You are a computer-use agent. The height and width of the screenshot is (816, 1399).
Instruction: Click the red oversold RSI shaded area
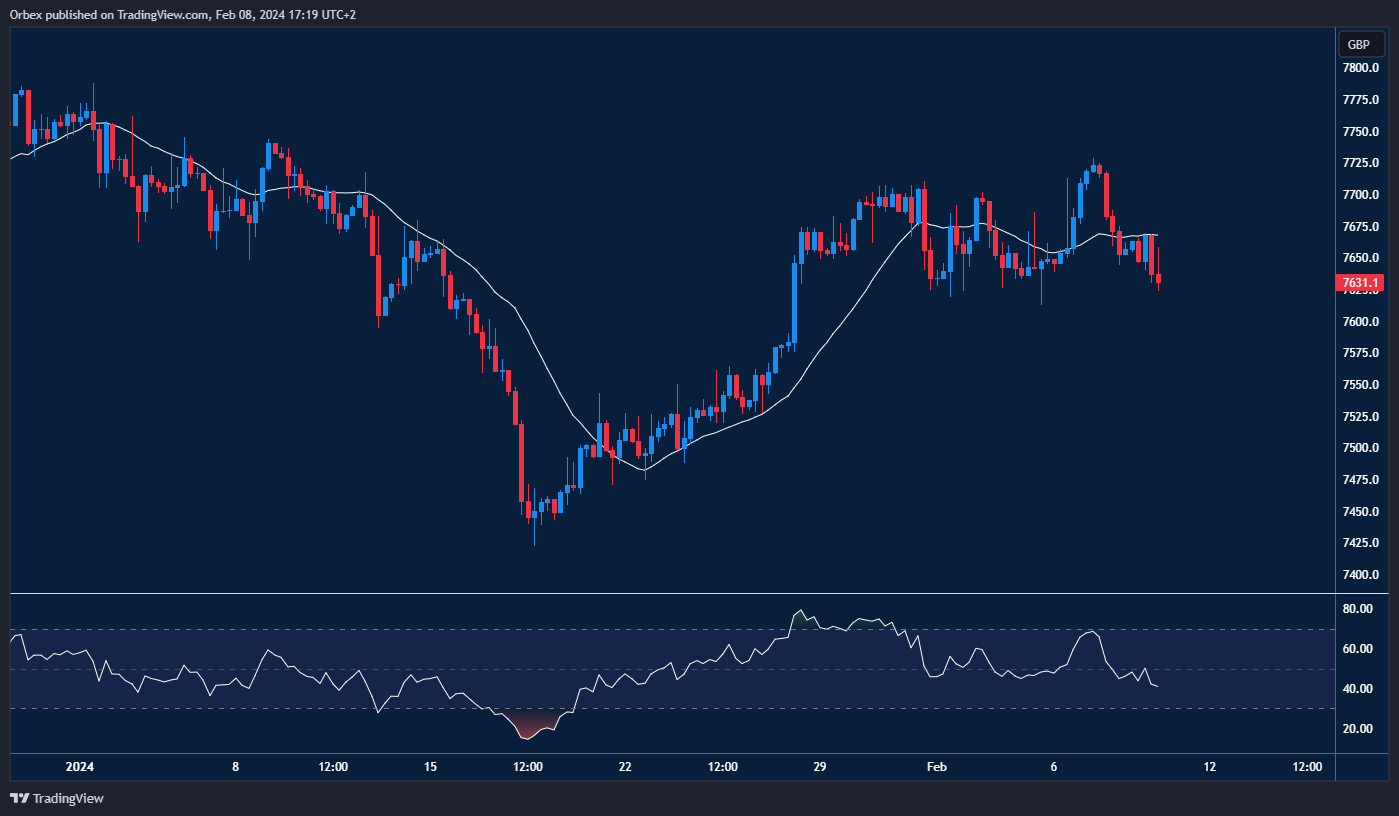[x=527, y=725]
